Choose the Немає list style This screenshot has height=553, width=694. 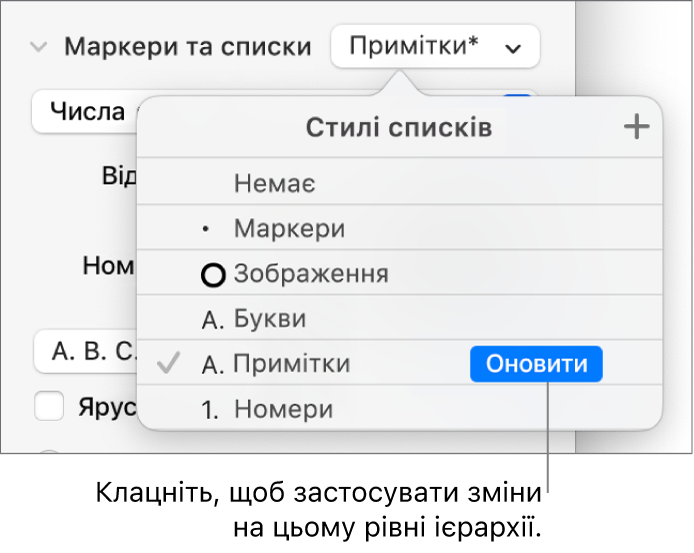400,182
